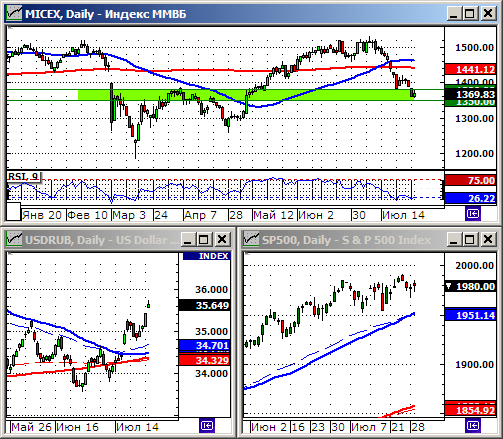Click the blue 1951.14 label in SP500
The width and height of the screenshot is (503, 439).
click(470, 315)
